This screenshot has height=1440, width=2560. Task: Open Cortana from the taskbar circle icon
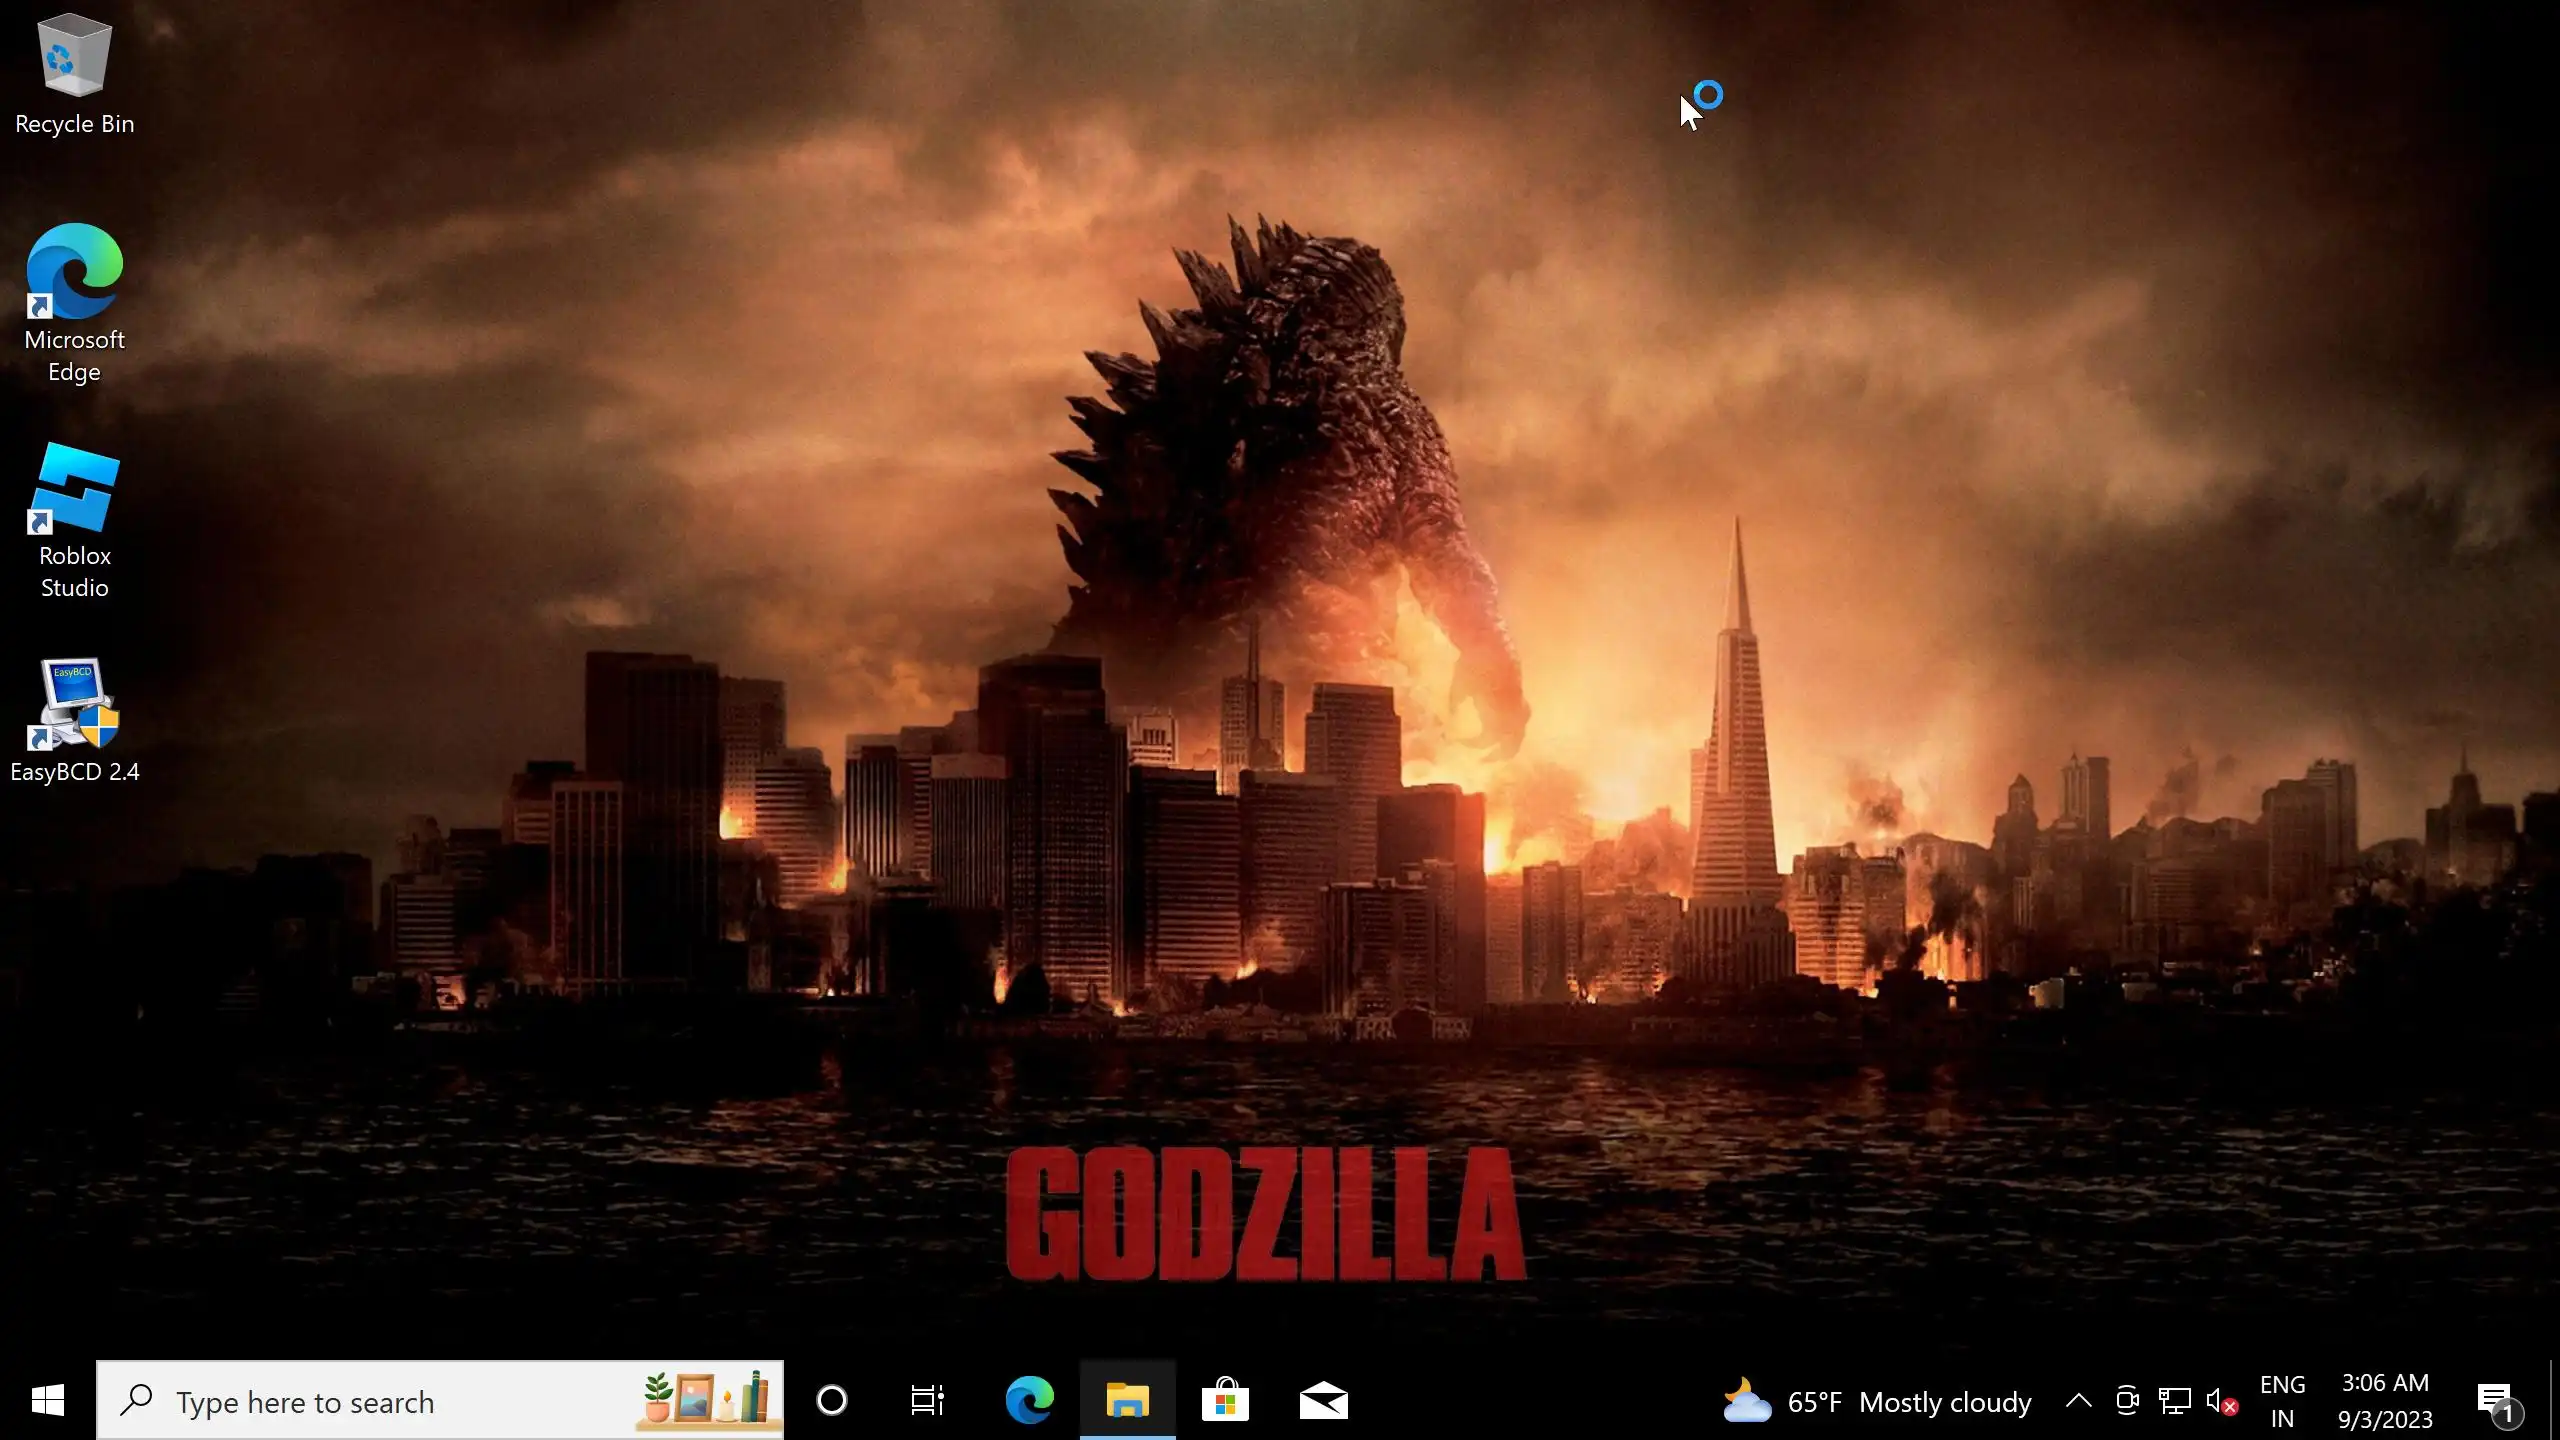[x=831, y=1401]
